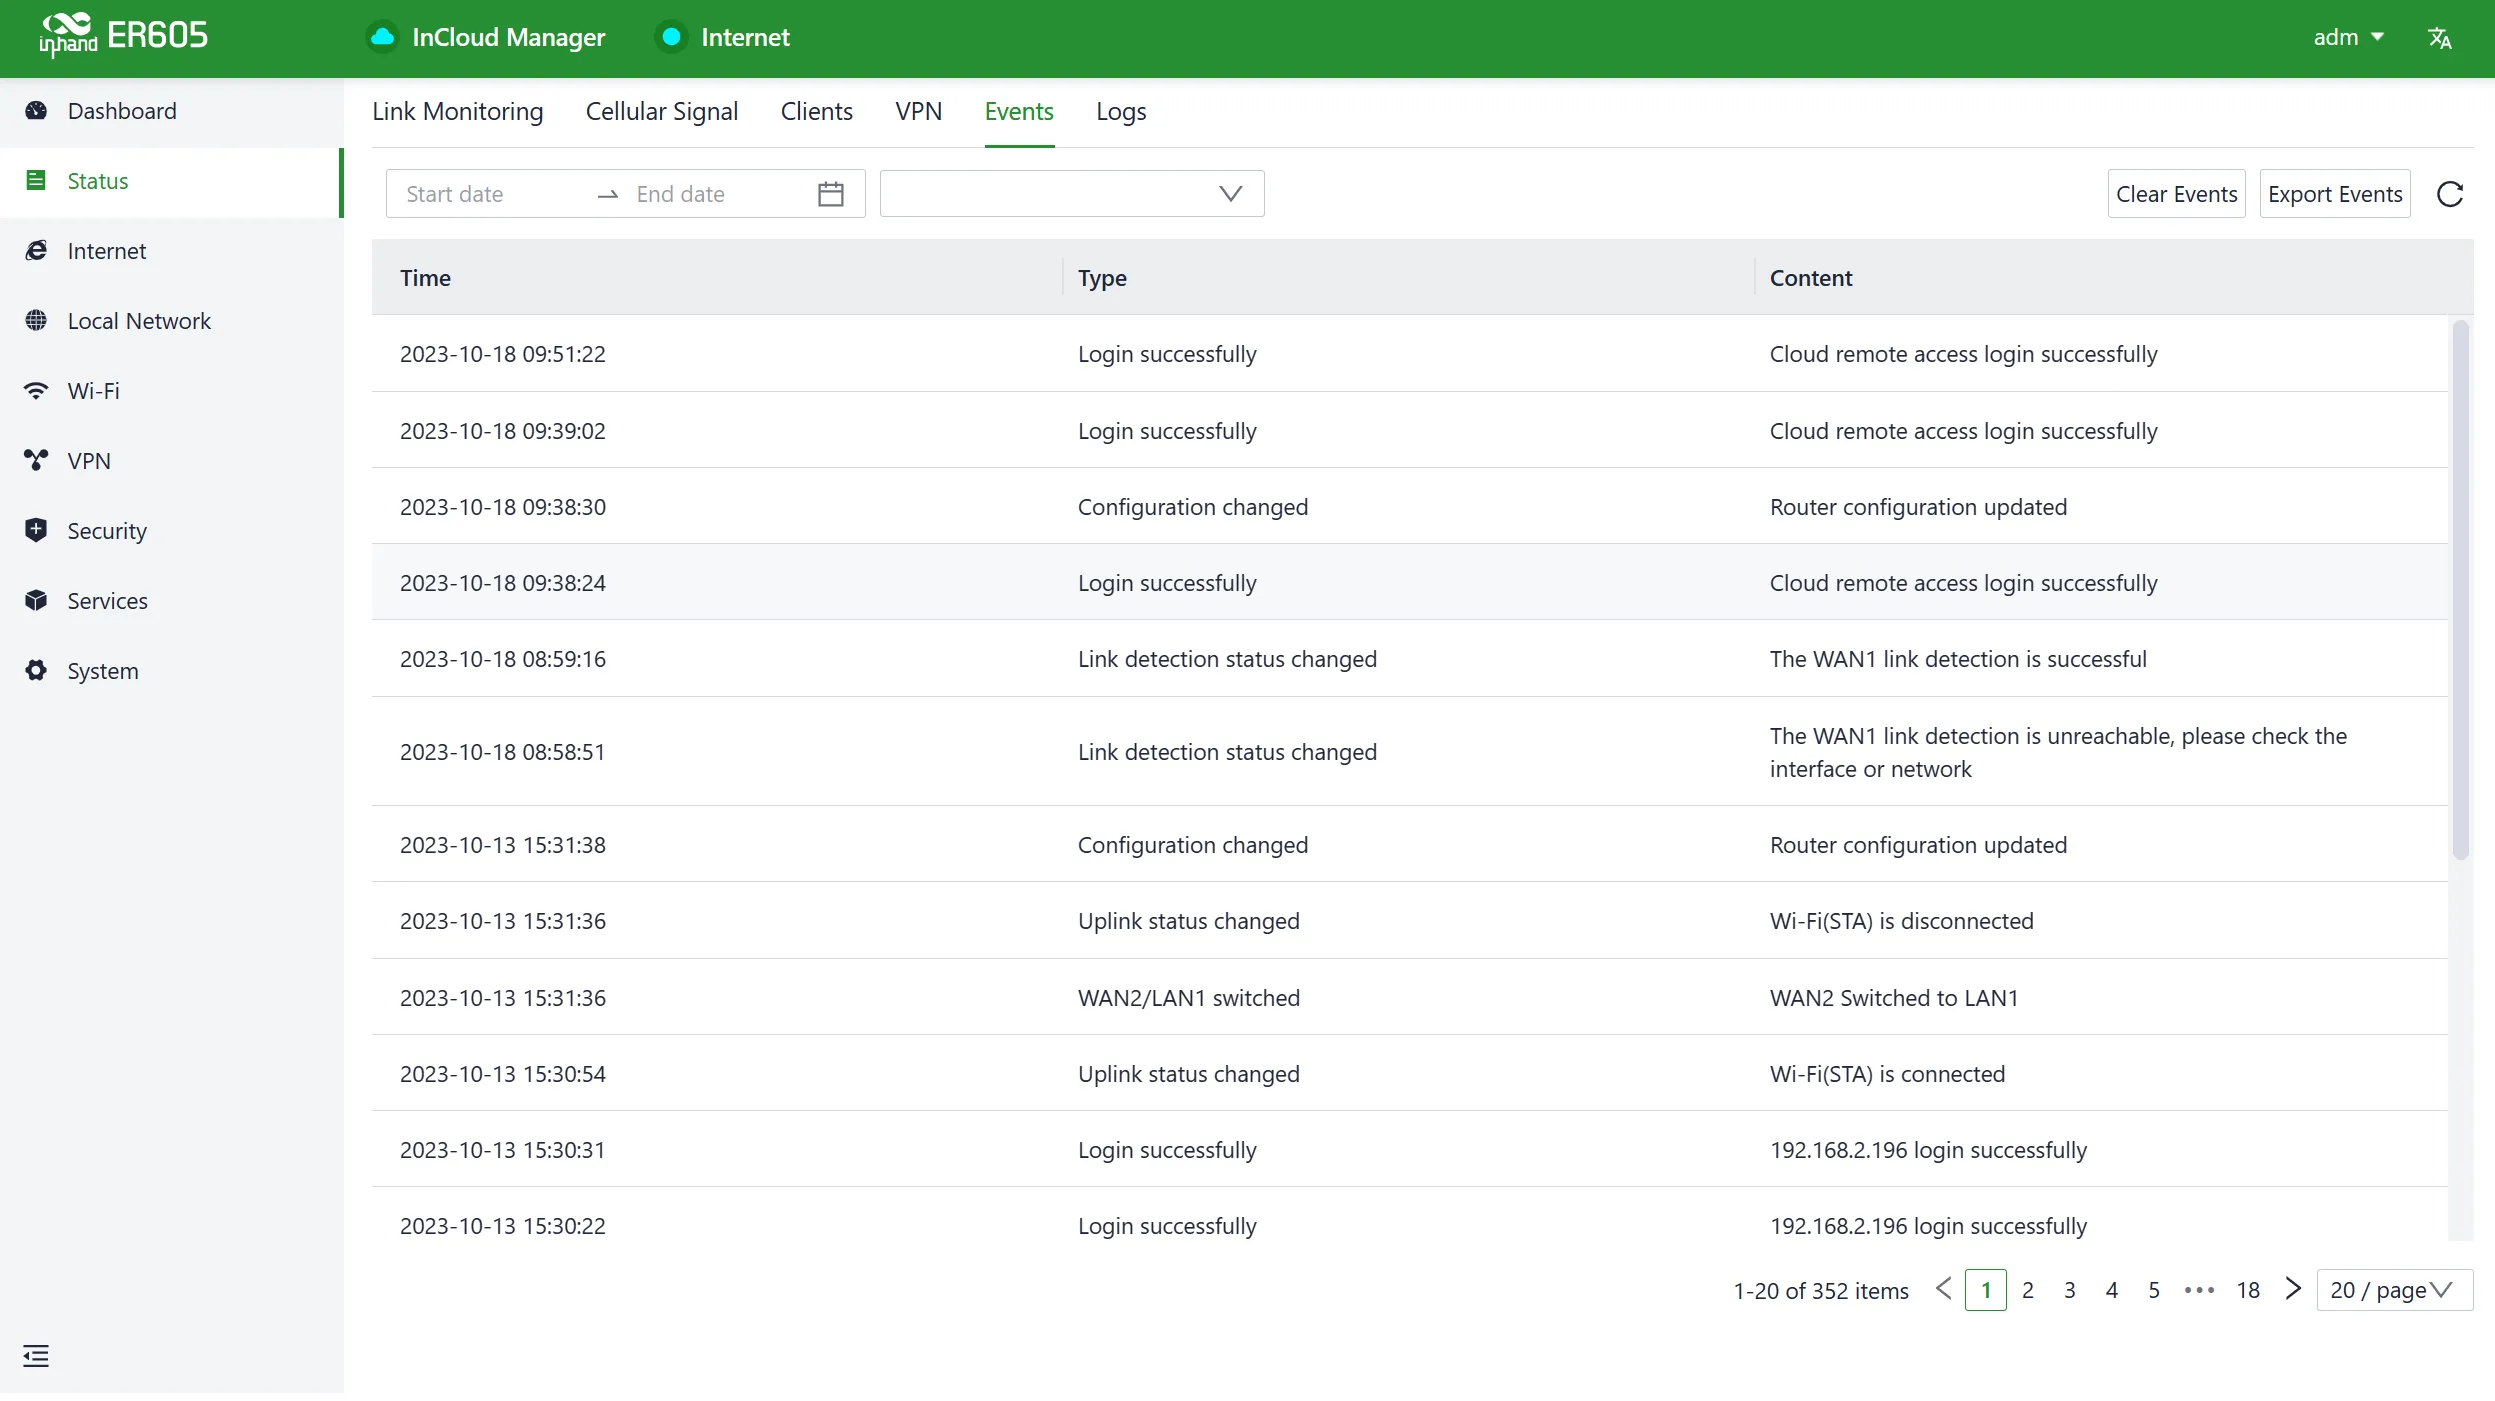The height and width of the screenshot is (1401, 2495).
Task: Switch to the Link Monitoring tab
Action: 458,112
